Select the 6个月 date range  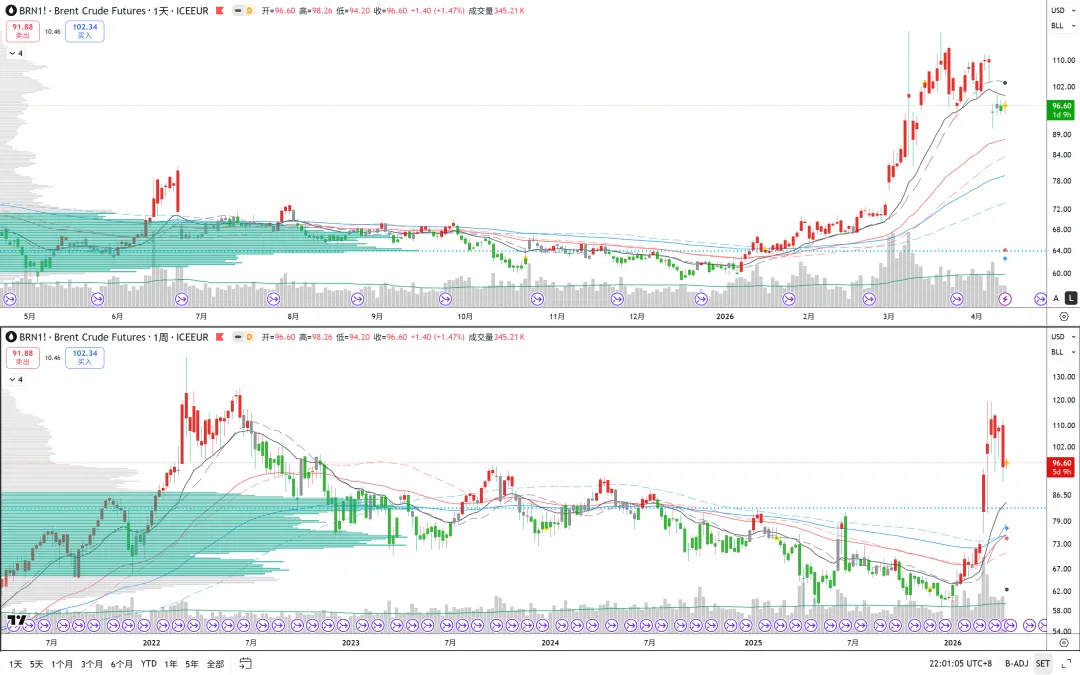pos(122,664)
